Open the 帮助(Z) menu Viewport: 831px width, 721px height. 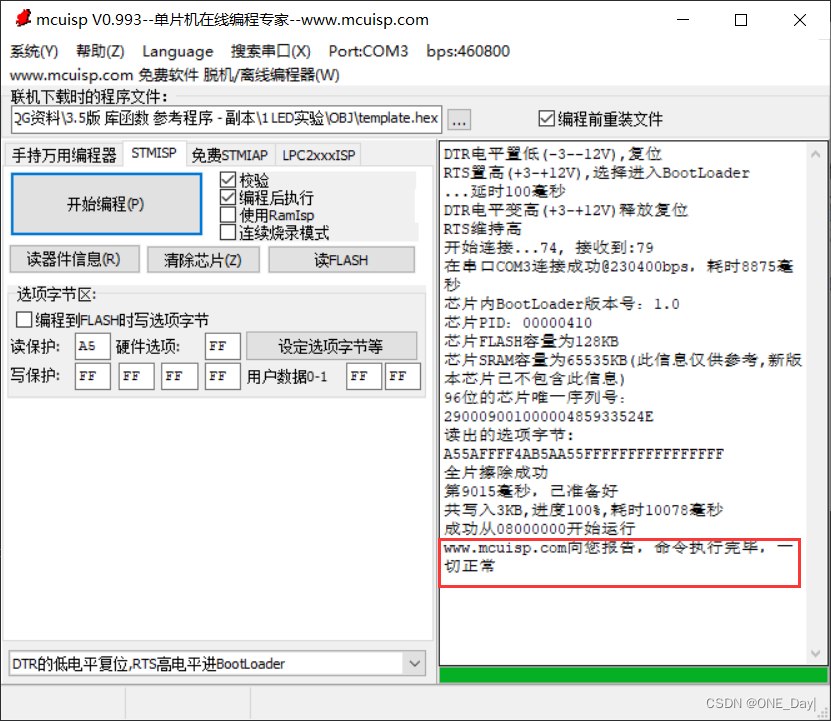100,51
